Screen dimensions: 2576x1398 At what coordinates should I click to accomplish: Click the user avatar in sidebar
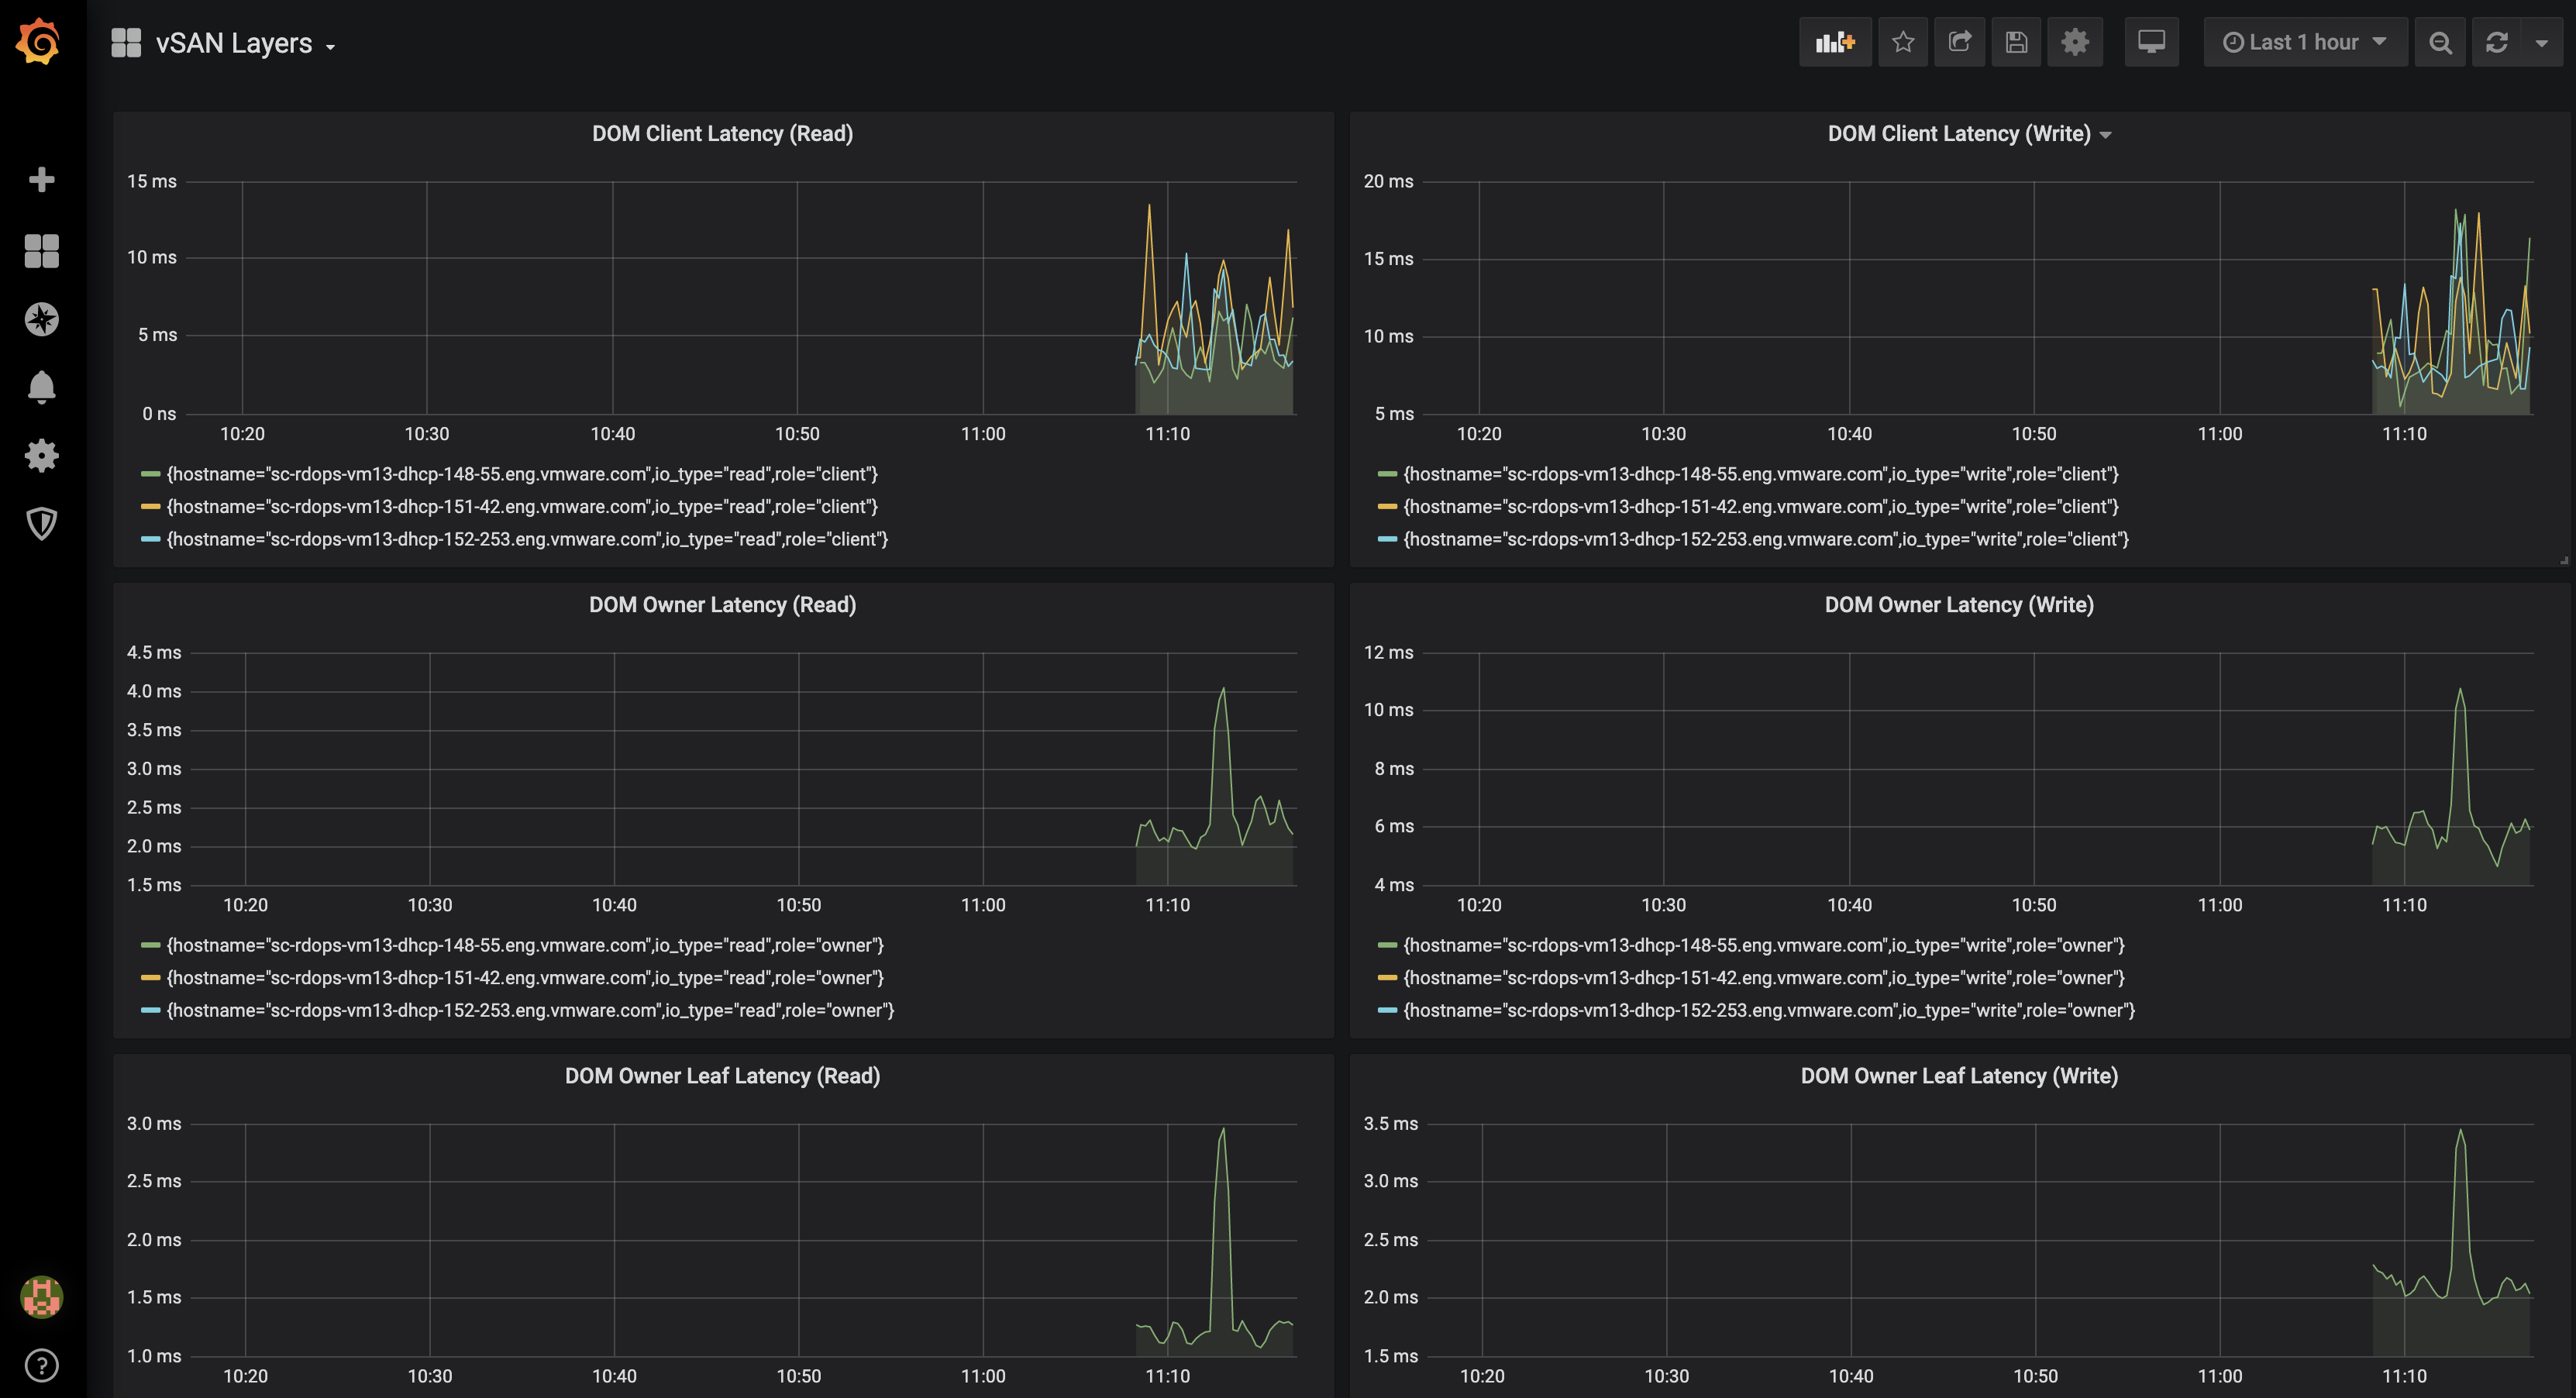[x=41, y=1297]
